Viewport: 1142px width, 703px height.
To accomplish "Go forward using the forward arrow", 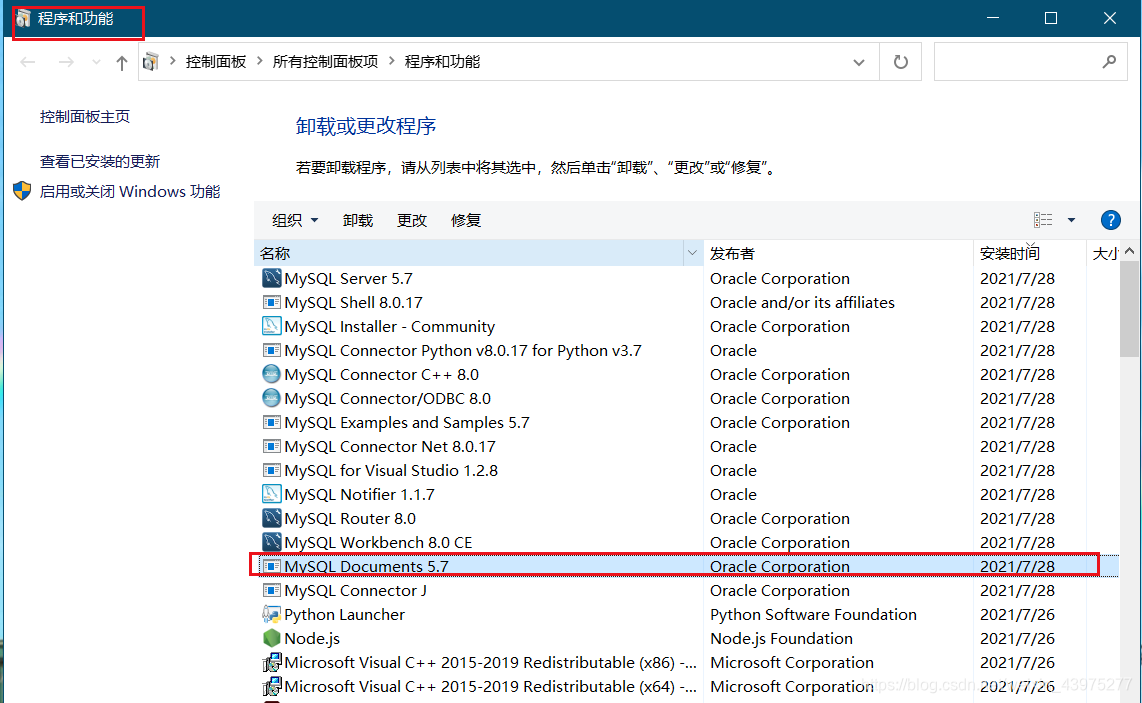I will (x=66, y=63).
